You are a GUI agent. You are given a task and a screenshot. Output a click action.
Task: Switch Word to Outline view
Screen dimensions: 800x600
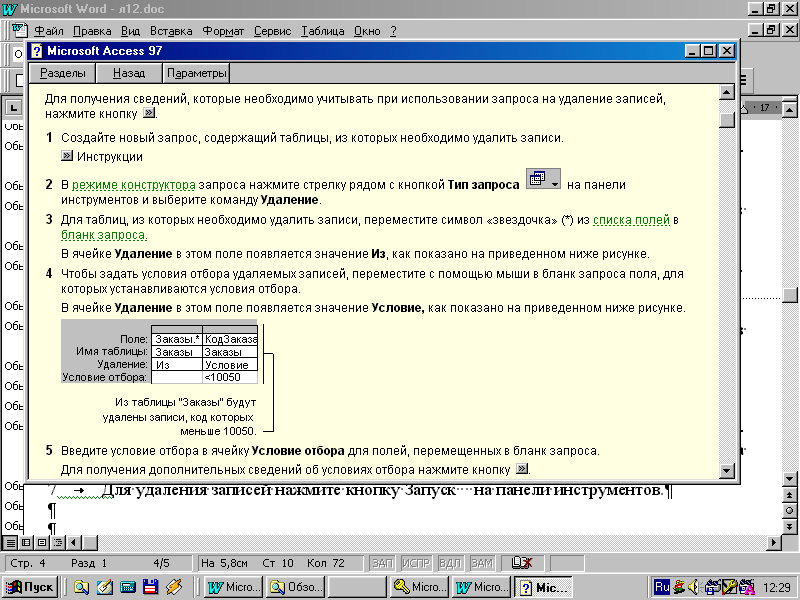tap(58, 542)
